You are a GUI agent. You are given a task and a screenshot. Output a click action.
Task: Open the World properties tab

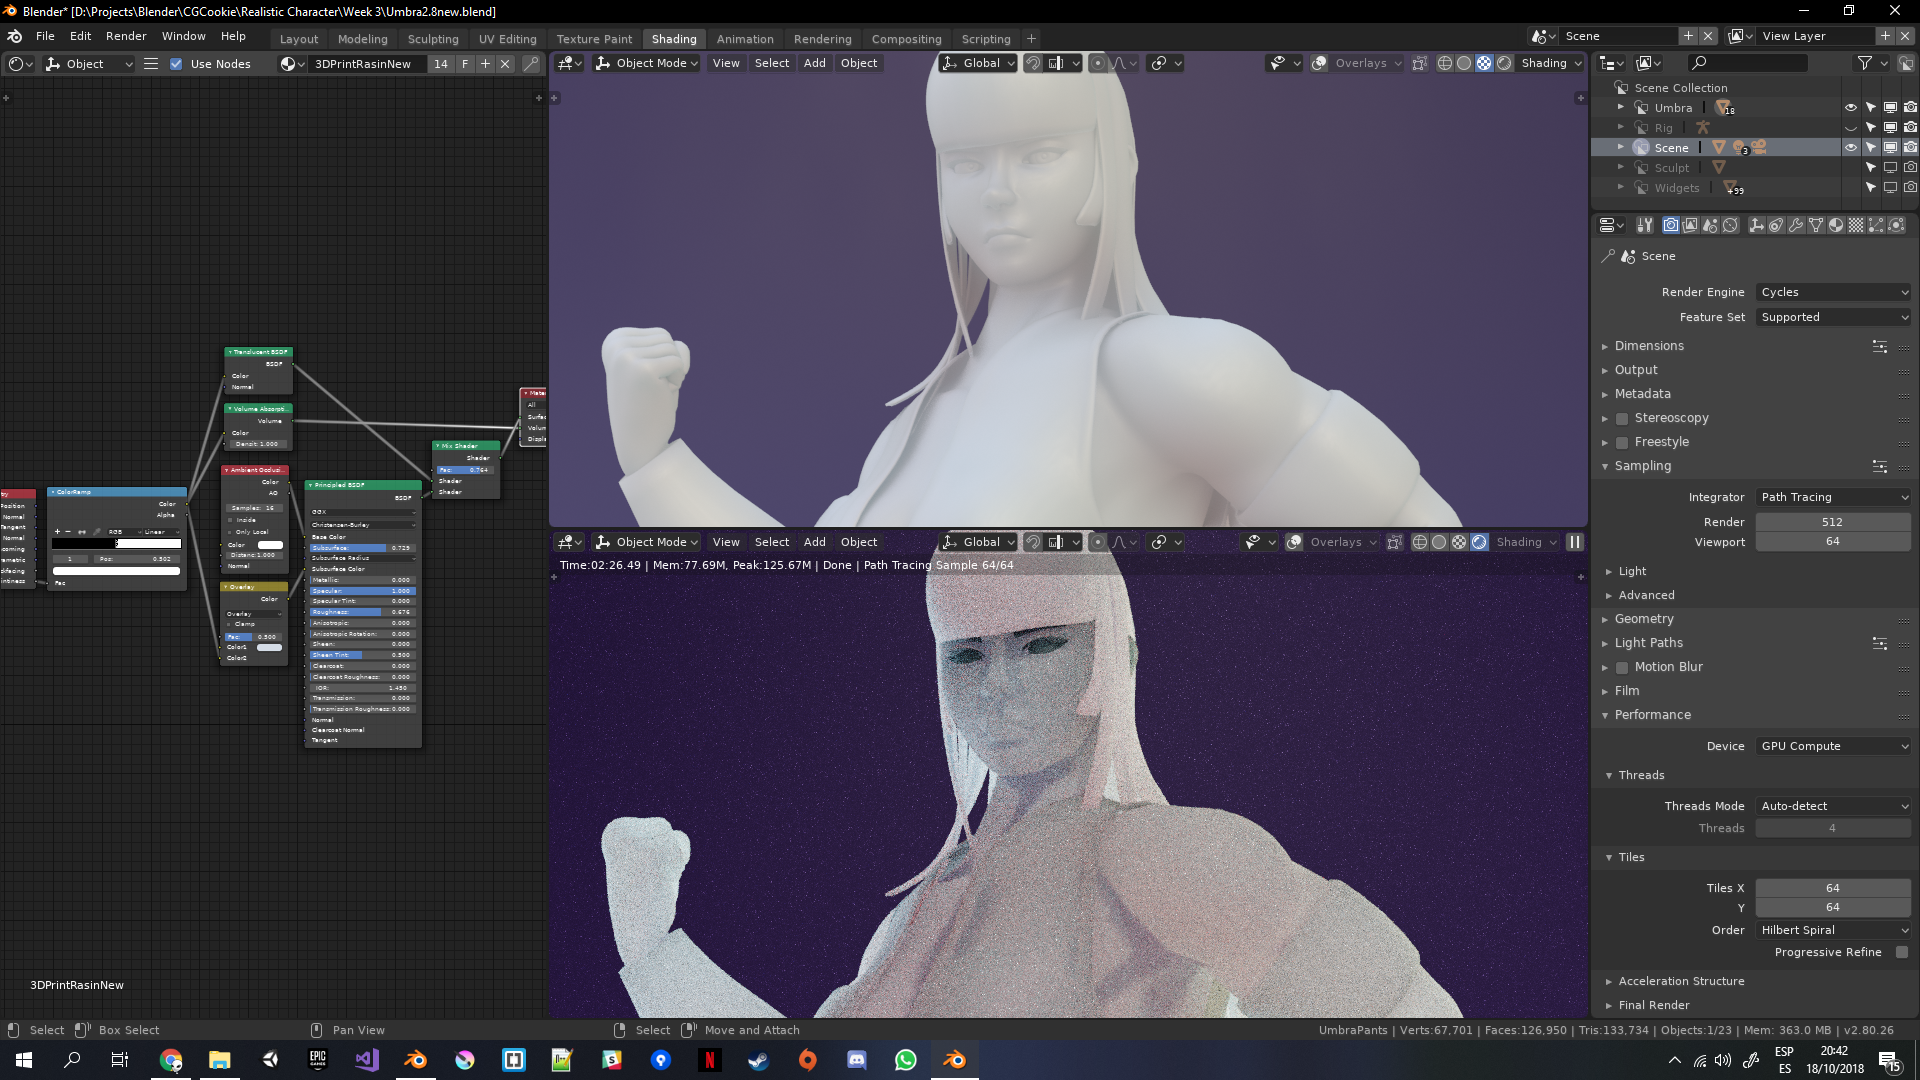(x=1730, y=225)
